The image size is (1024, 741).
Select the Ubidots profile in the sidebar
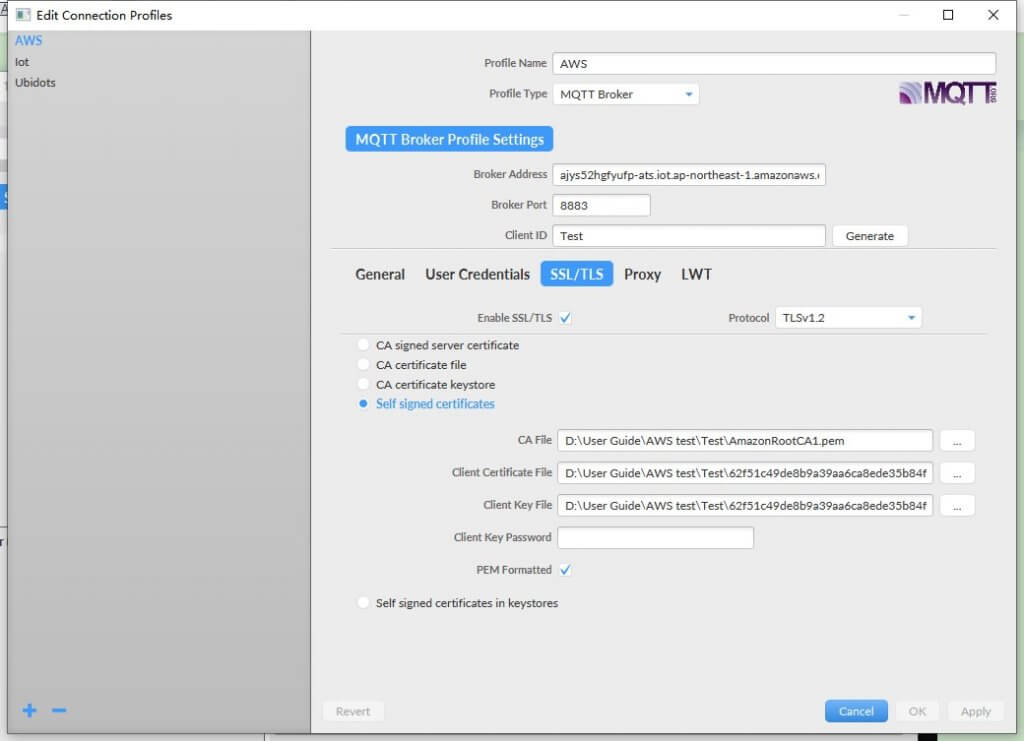(35, 82)
